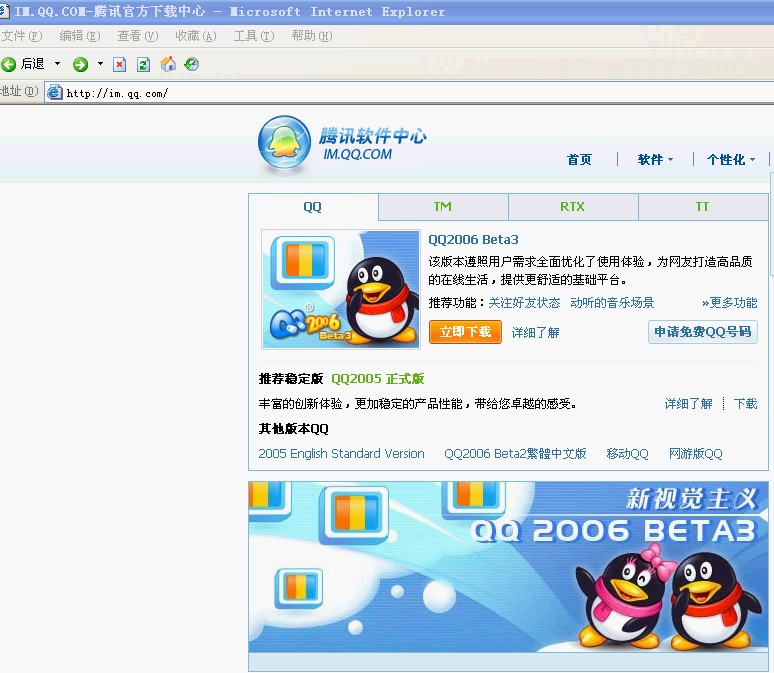Open the »更多功能 link
Screen dimensions: 774x673
tap(730, 303)
